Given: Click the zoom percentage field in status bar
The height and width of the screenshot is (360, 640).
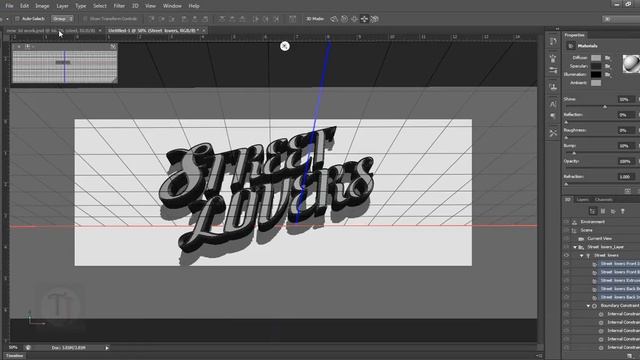Looking at the screenshot, I should point(13,348).
